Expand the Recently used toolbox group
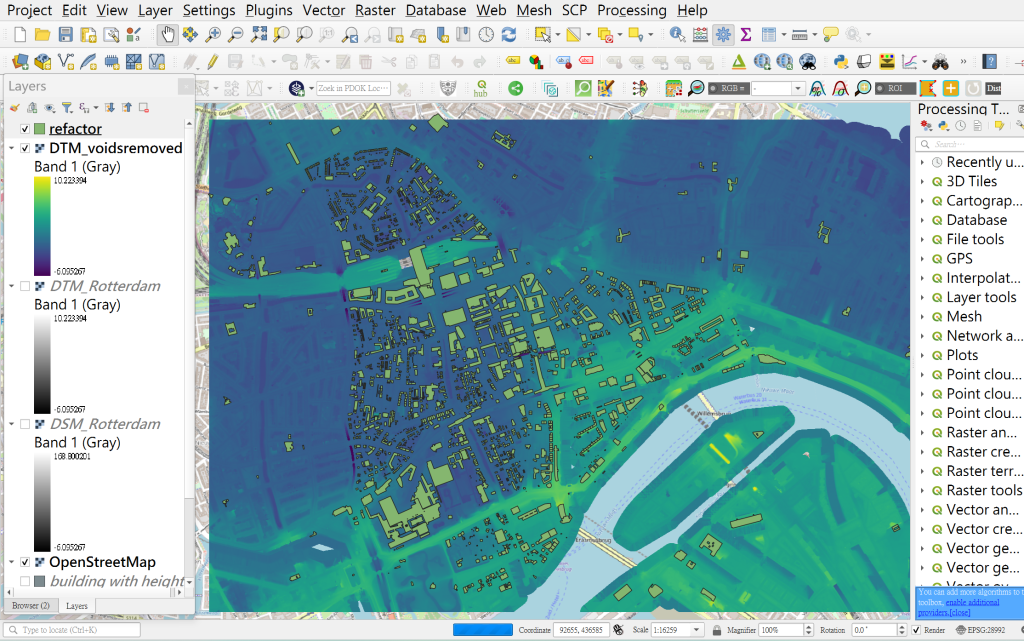The width and height of the screenshot is (1024, 641). [x=922, y=162]
